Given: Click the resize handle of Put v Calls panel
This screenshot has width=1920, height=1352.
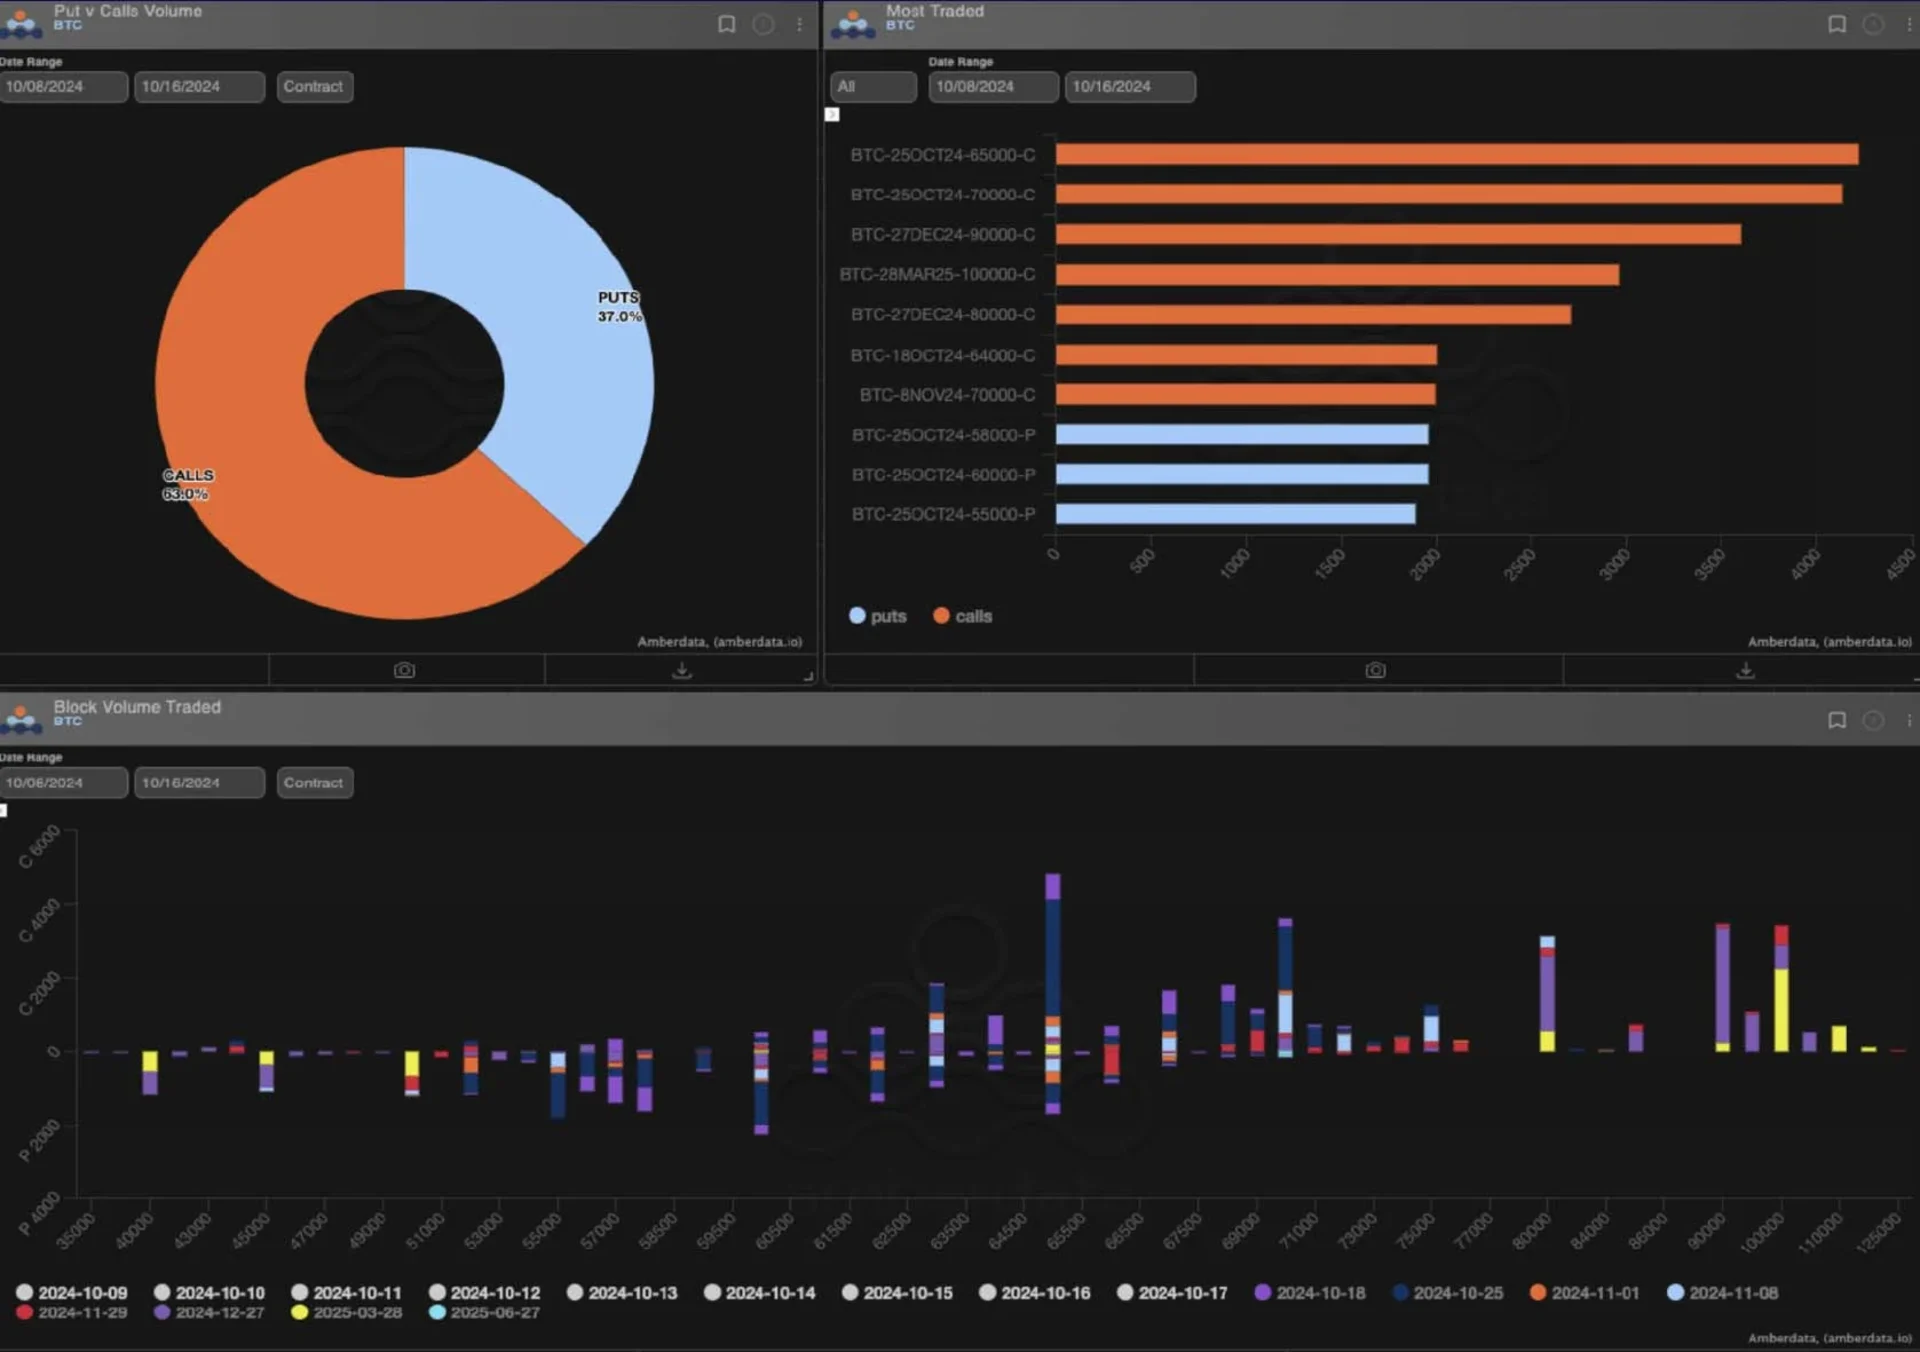Looking at the screenshot, I should (x=808, y=677).
